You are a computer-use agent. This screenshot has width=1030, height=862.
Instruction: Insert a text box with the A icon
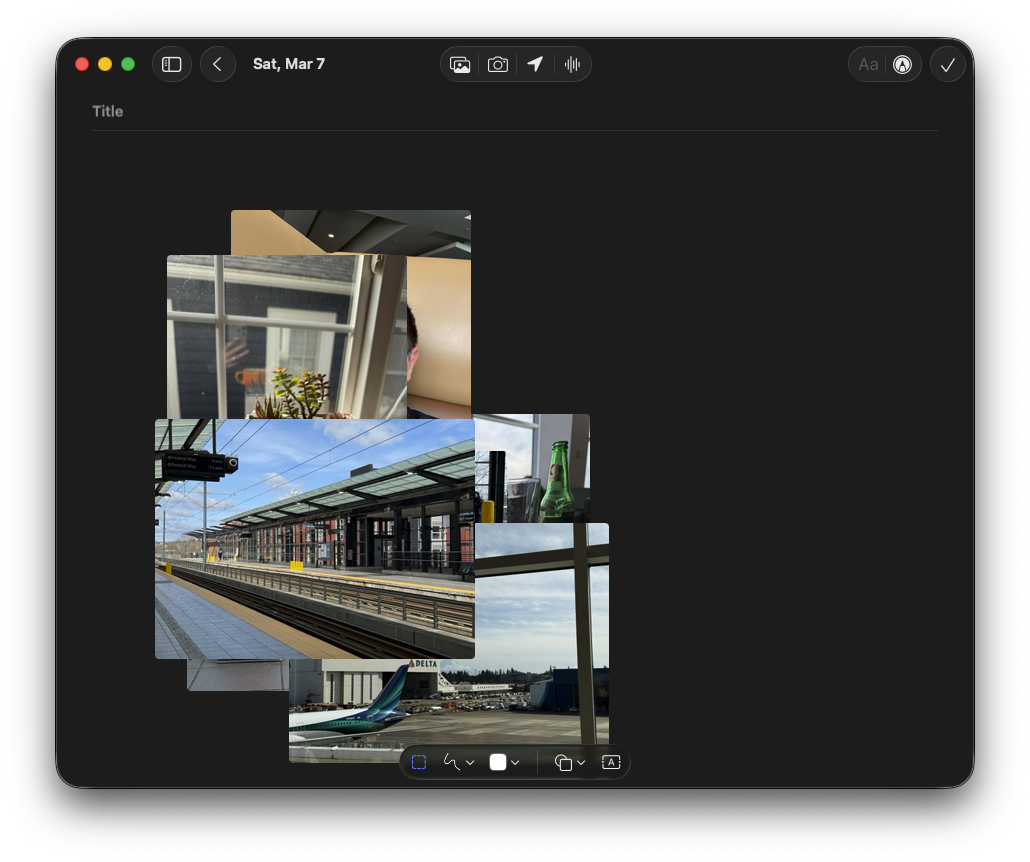click(x=611, y=762)
